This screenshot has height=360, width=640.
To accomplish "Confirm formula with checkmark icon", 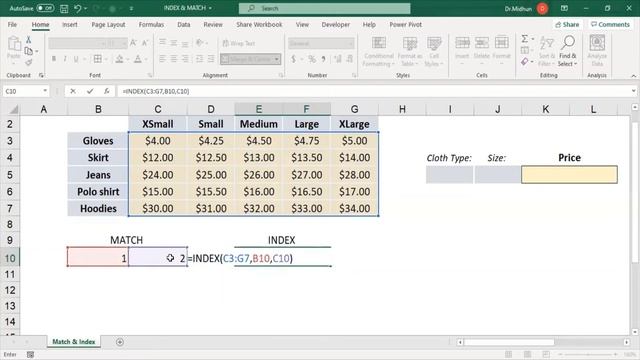I will pos(90,91).
